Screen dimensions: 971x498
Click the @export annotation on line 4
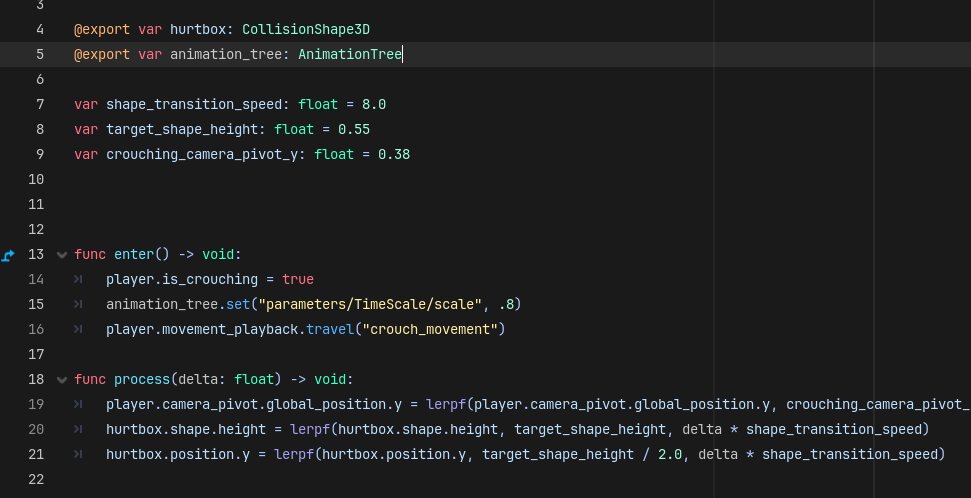click(x=102, y=30)
